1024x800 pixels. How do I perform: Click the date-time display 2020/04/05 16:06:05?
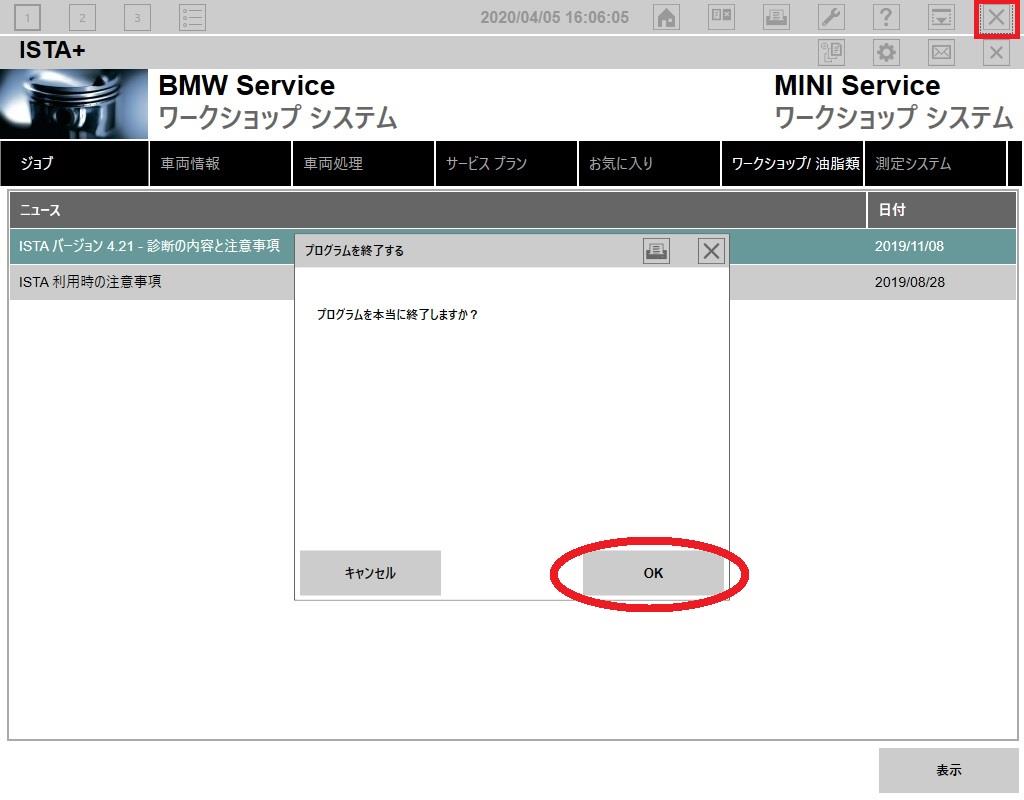click(554, 18)
